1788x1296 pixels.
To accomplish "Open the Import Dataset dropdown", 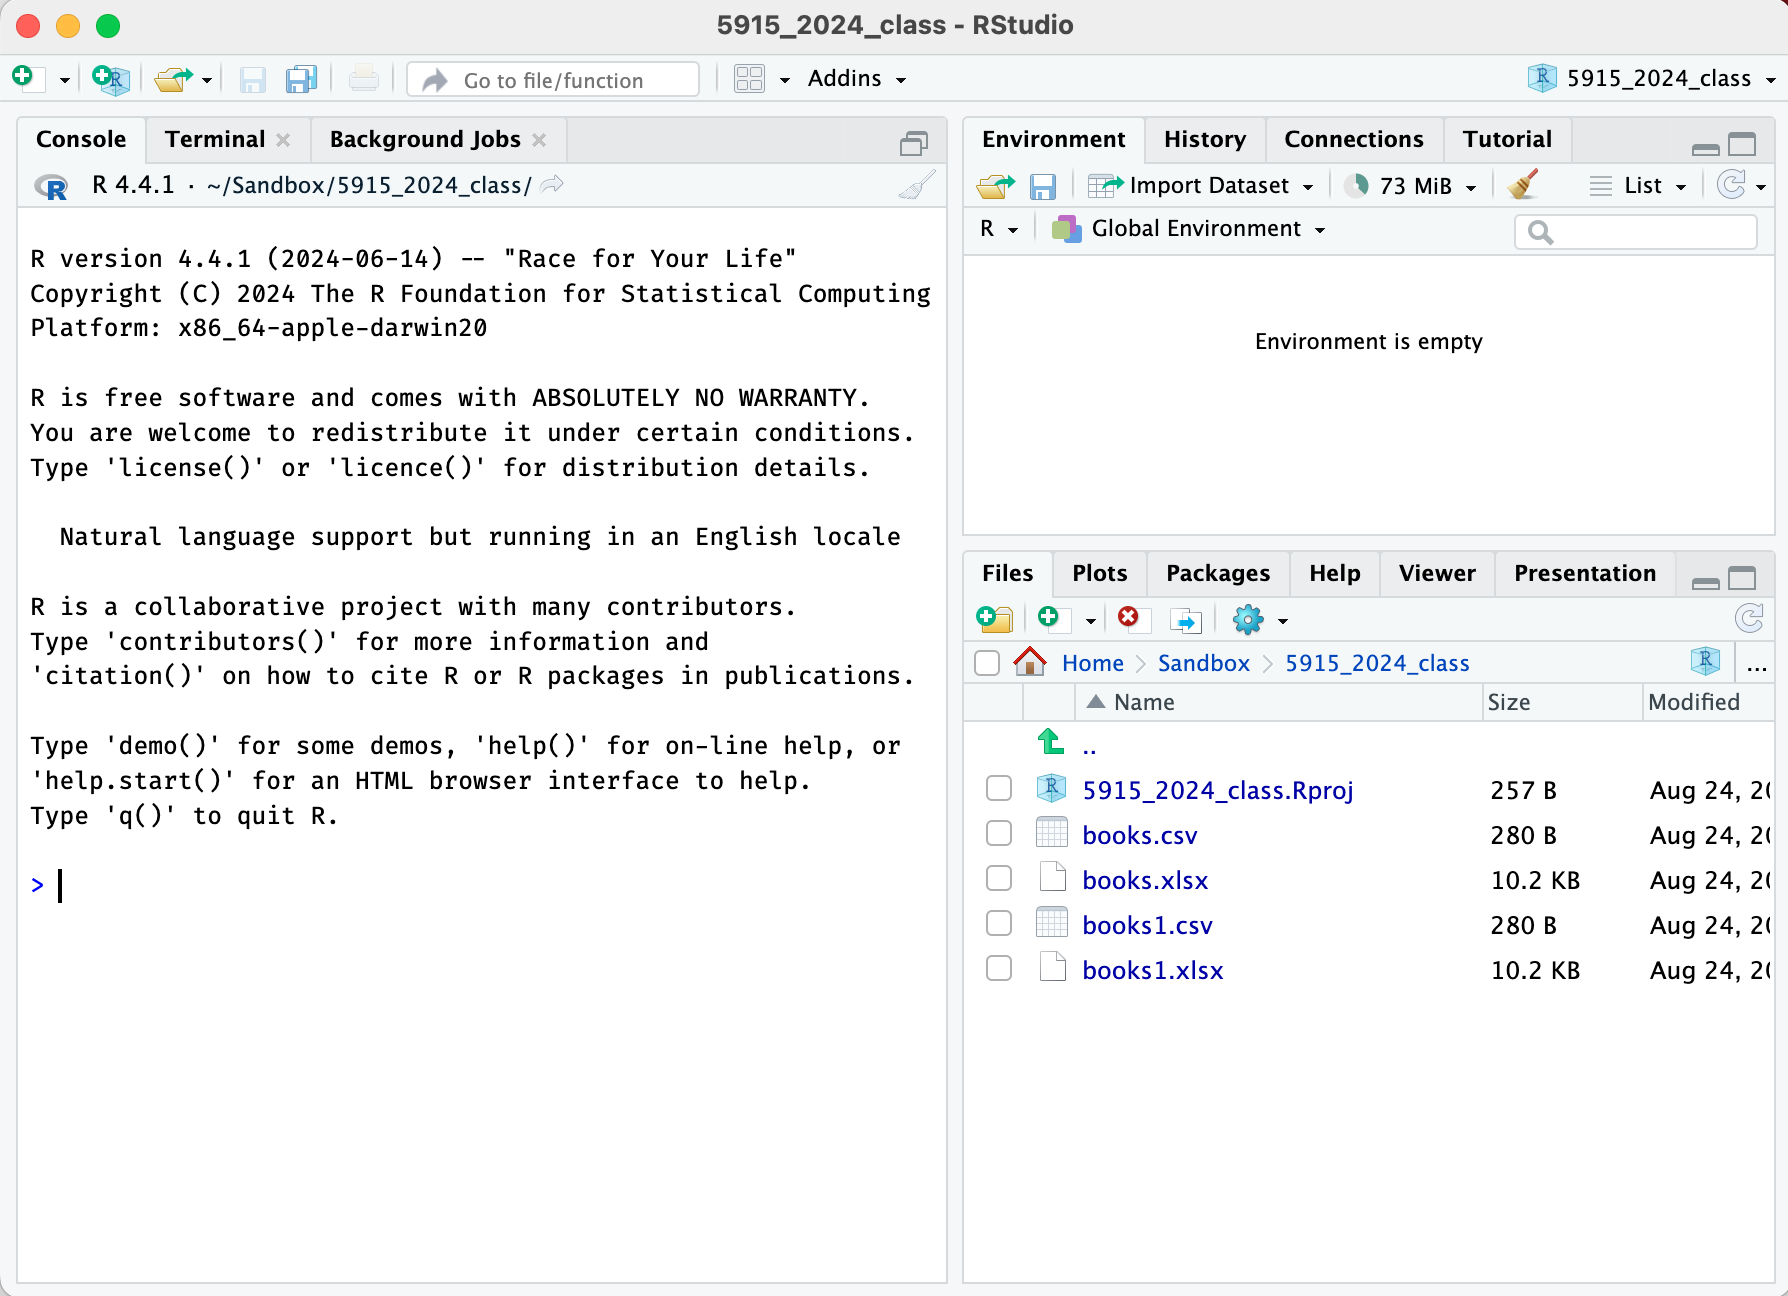I will coord(1201,186).
